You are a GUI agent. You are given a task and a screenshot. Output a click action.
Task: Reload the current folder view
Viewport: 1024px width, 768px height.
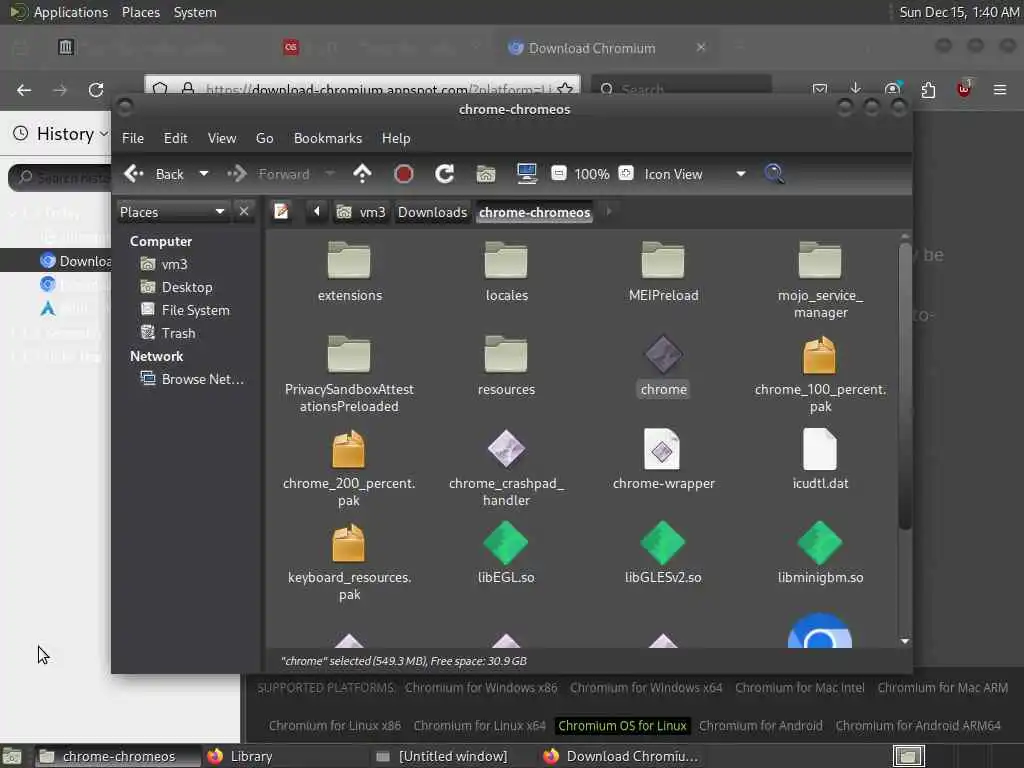click(x=445, y=174)
